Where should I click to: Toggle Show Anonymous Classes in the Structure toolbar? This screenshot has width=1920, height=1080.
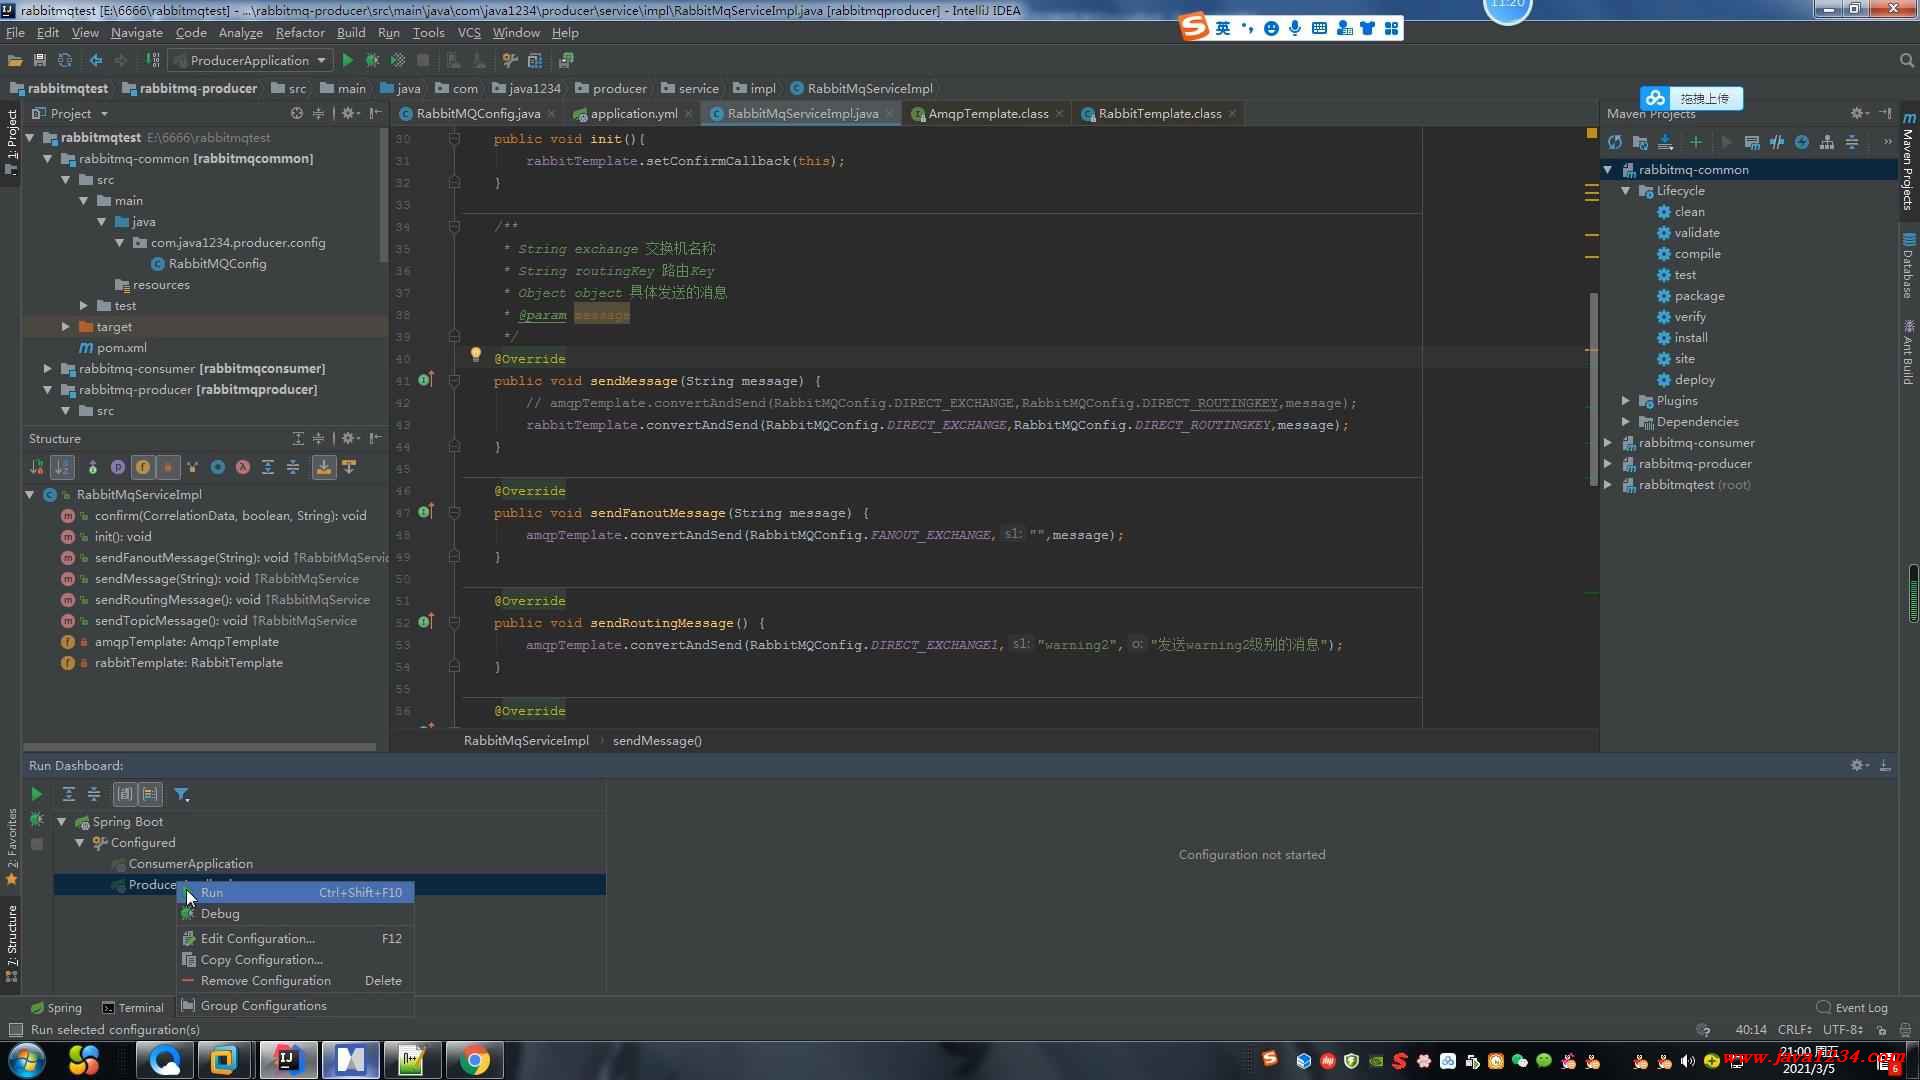point(217,467)
